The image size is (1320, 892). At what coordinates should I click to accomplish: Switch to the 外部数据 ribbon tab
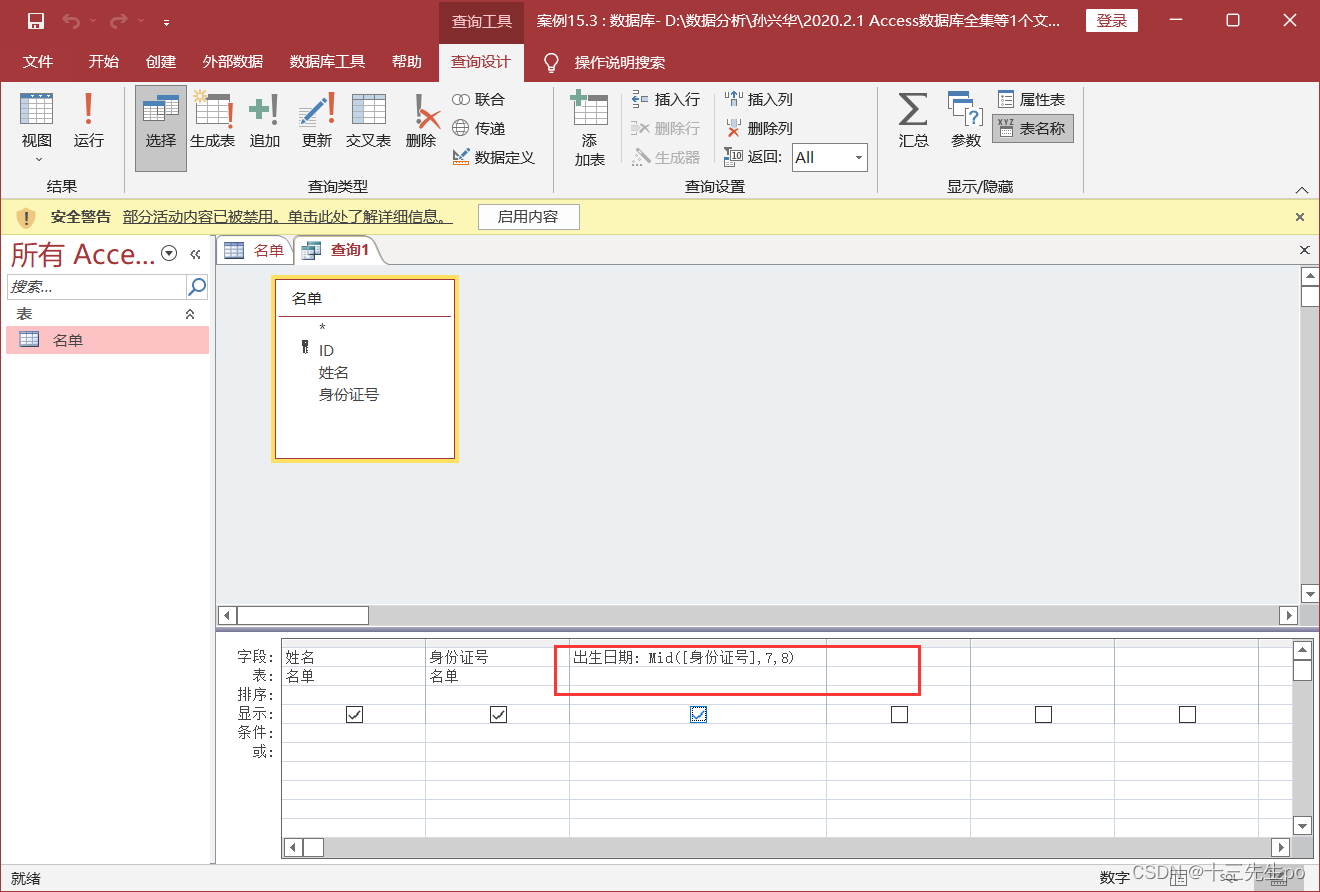pyautogui.click(x=233, y=62)
